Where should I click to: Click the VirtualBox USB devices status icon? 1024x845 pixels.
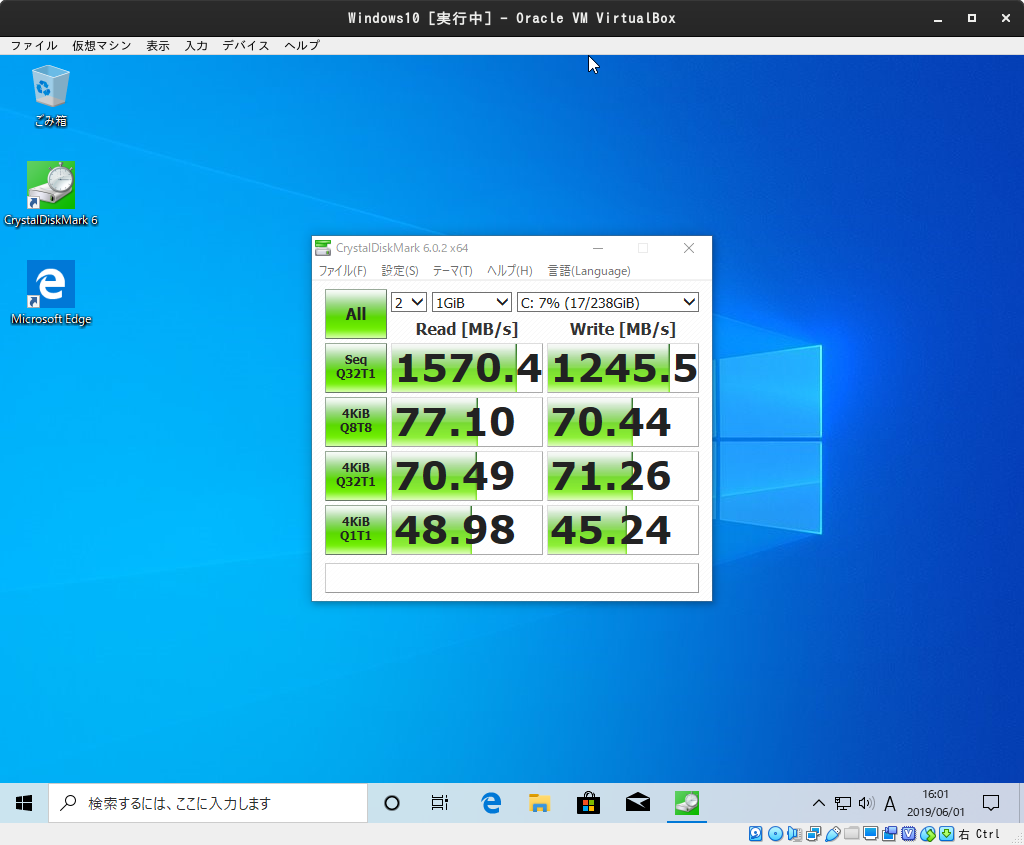pyautogui.click(x=833, y=834)
